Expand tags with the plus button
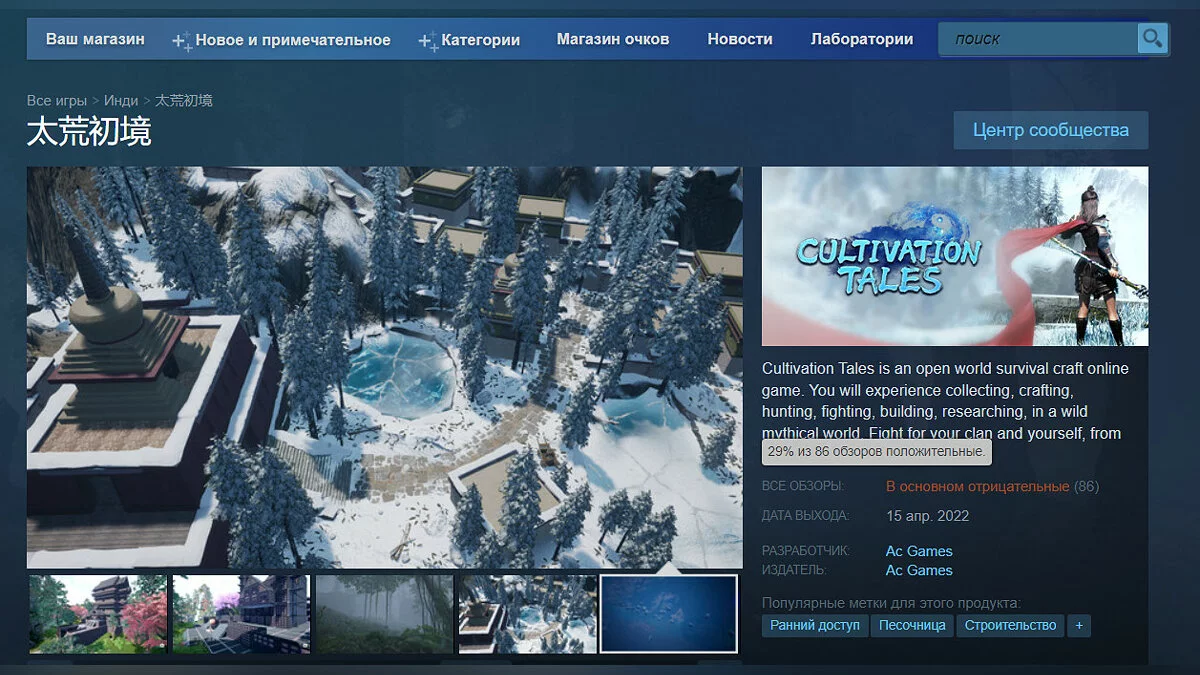Image resolution: width=1200 pixels, height=675 pixels. tap(1078, 625)
